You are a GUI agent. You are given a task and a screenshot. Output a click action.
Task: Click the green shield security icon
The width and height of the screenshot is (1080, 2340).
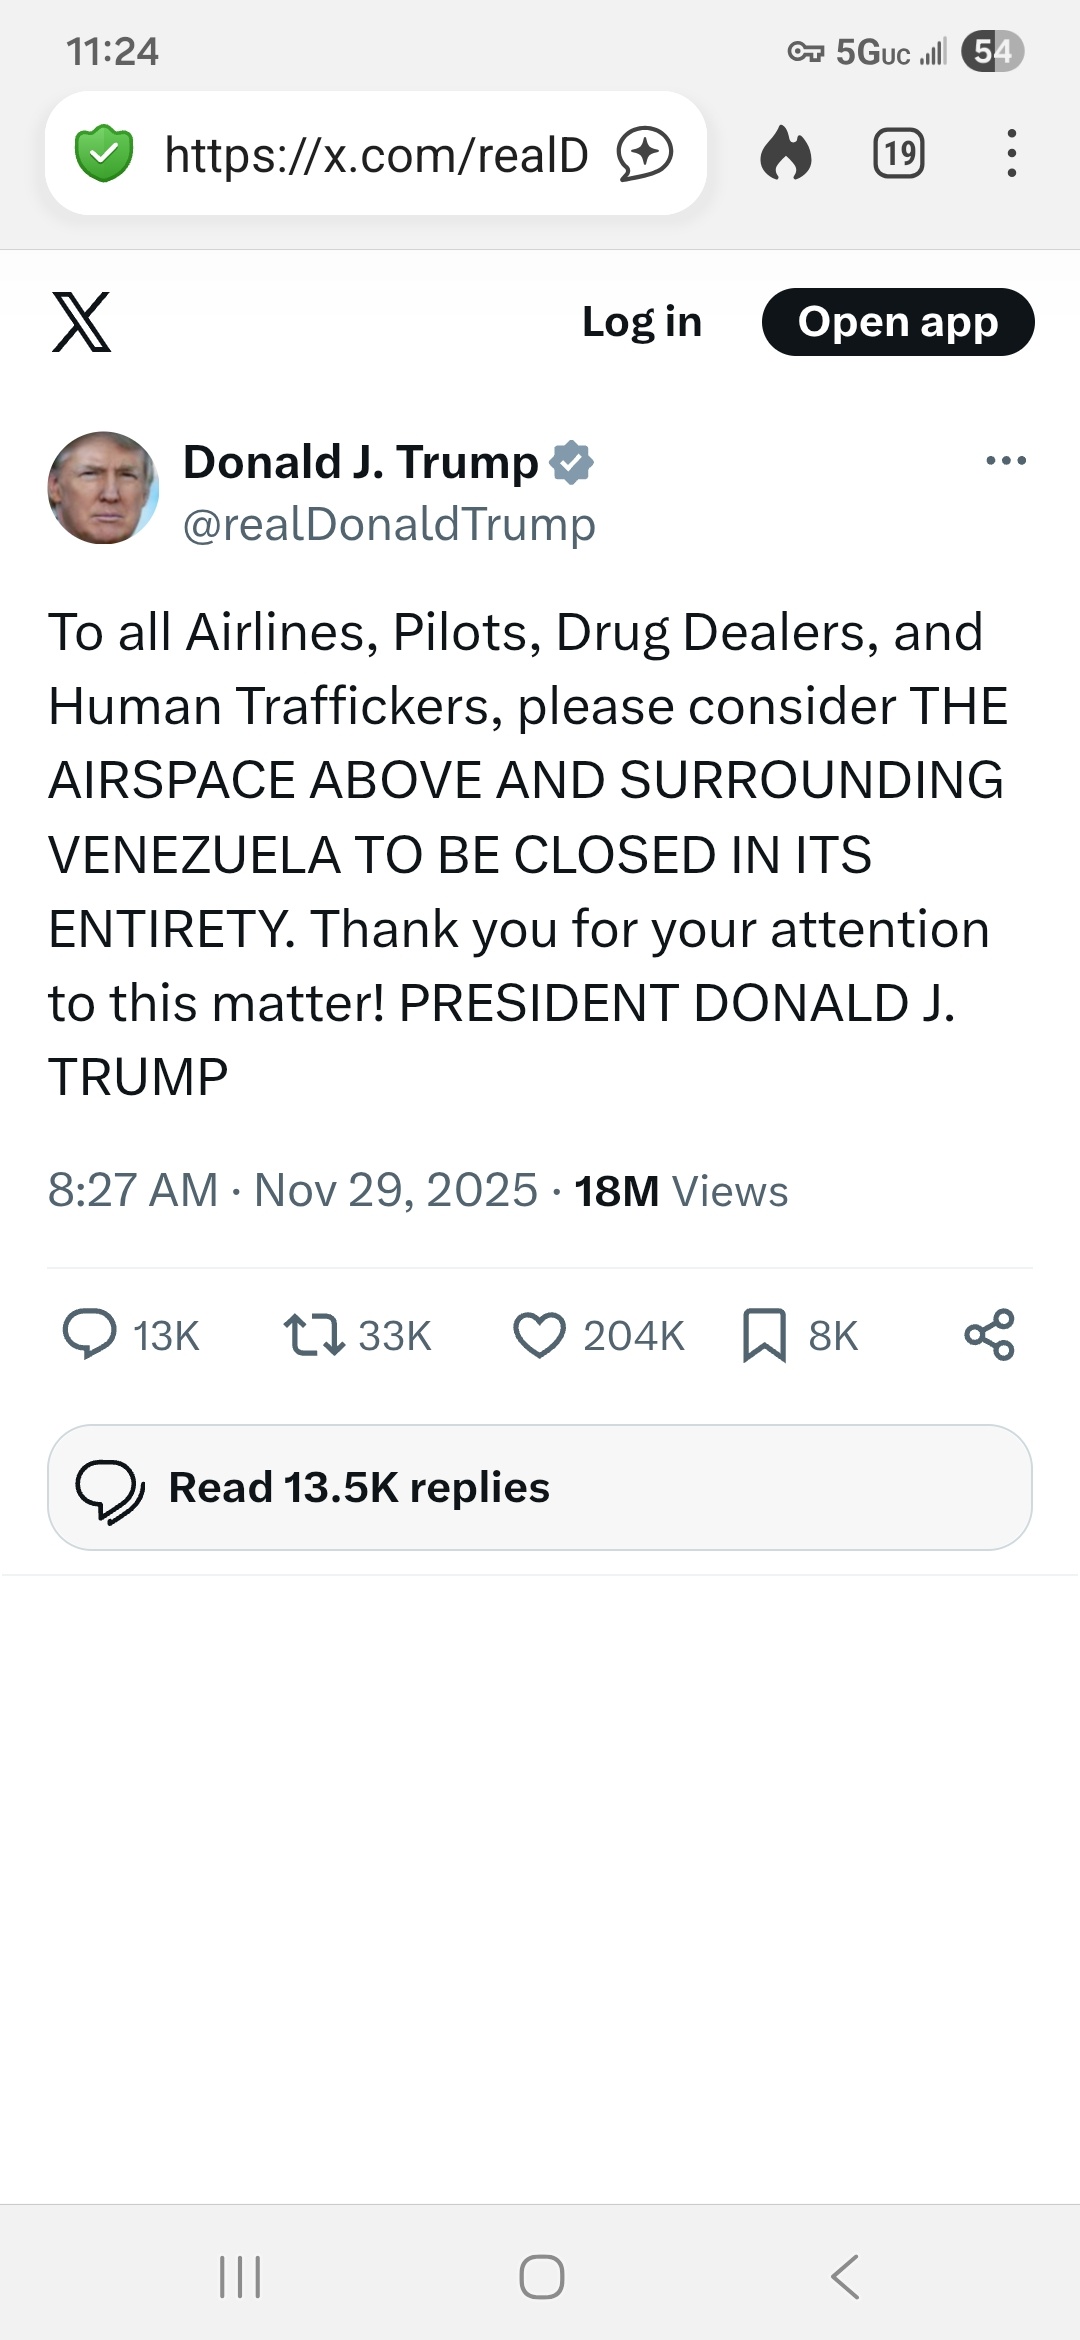(104, 154)
